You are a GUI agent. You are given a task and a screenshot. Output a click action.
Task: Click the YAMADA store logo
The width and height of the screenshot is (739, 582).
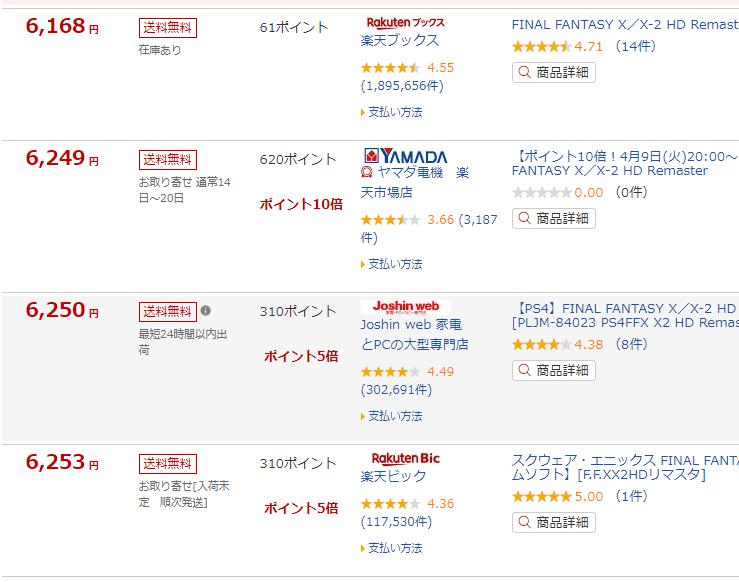coord(405,156)
